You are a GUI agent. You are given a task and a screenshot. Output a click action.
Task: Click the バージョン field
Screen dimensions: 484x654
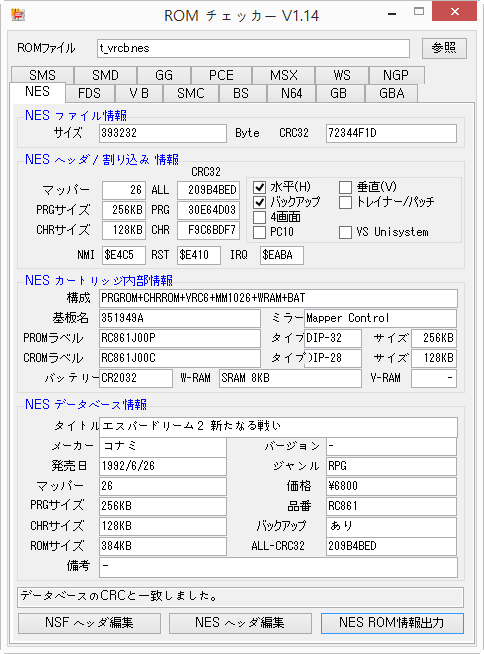[391, 446]
